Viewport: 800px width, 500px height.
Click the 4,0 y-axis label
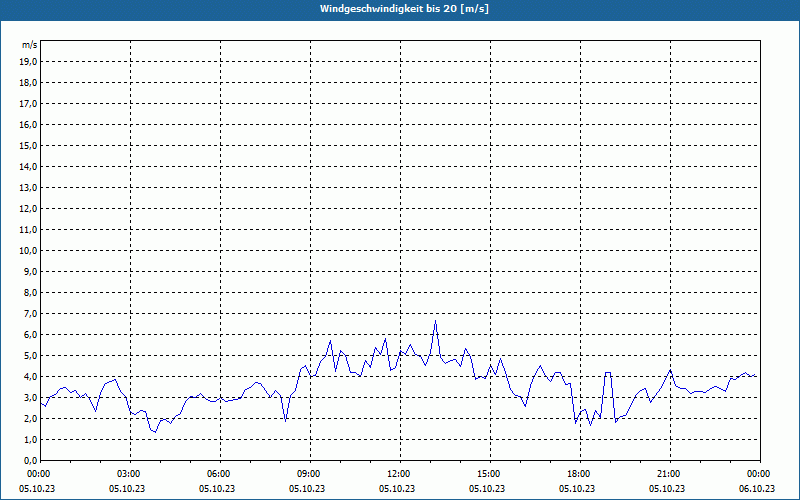click(x=30, y=377)
